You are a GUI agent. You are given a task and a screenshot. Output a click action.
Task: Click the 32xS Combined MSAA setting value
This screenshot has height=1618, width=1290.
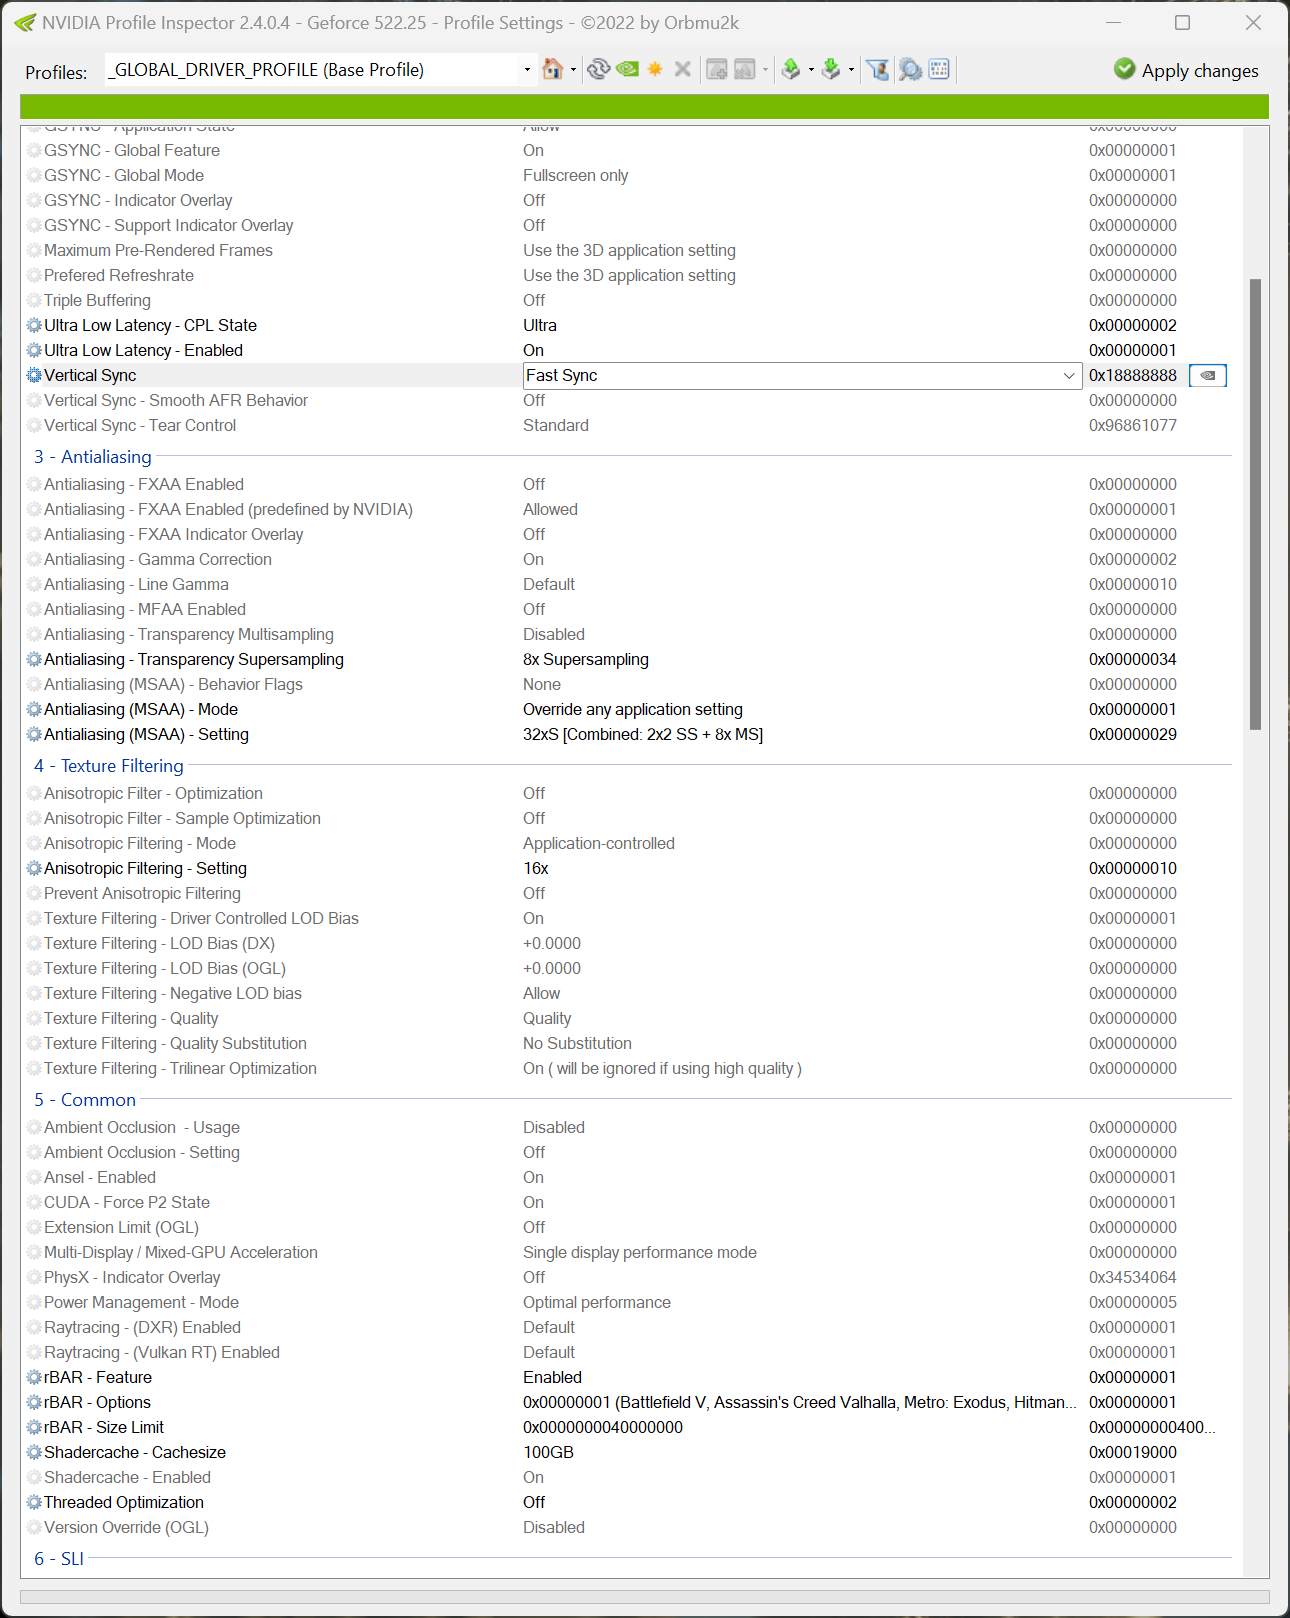click(x=643, y=735)
